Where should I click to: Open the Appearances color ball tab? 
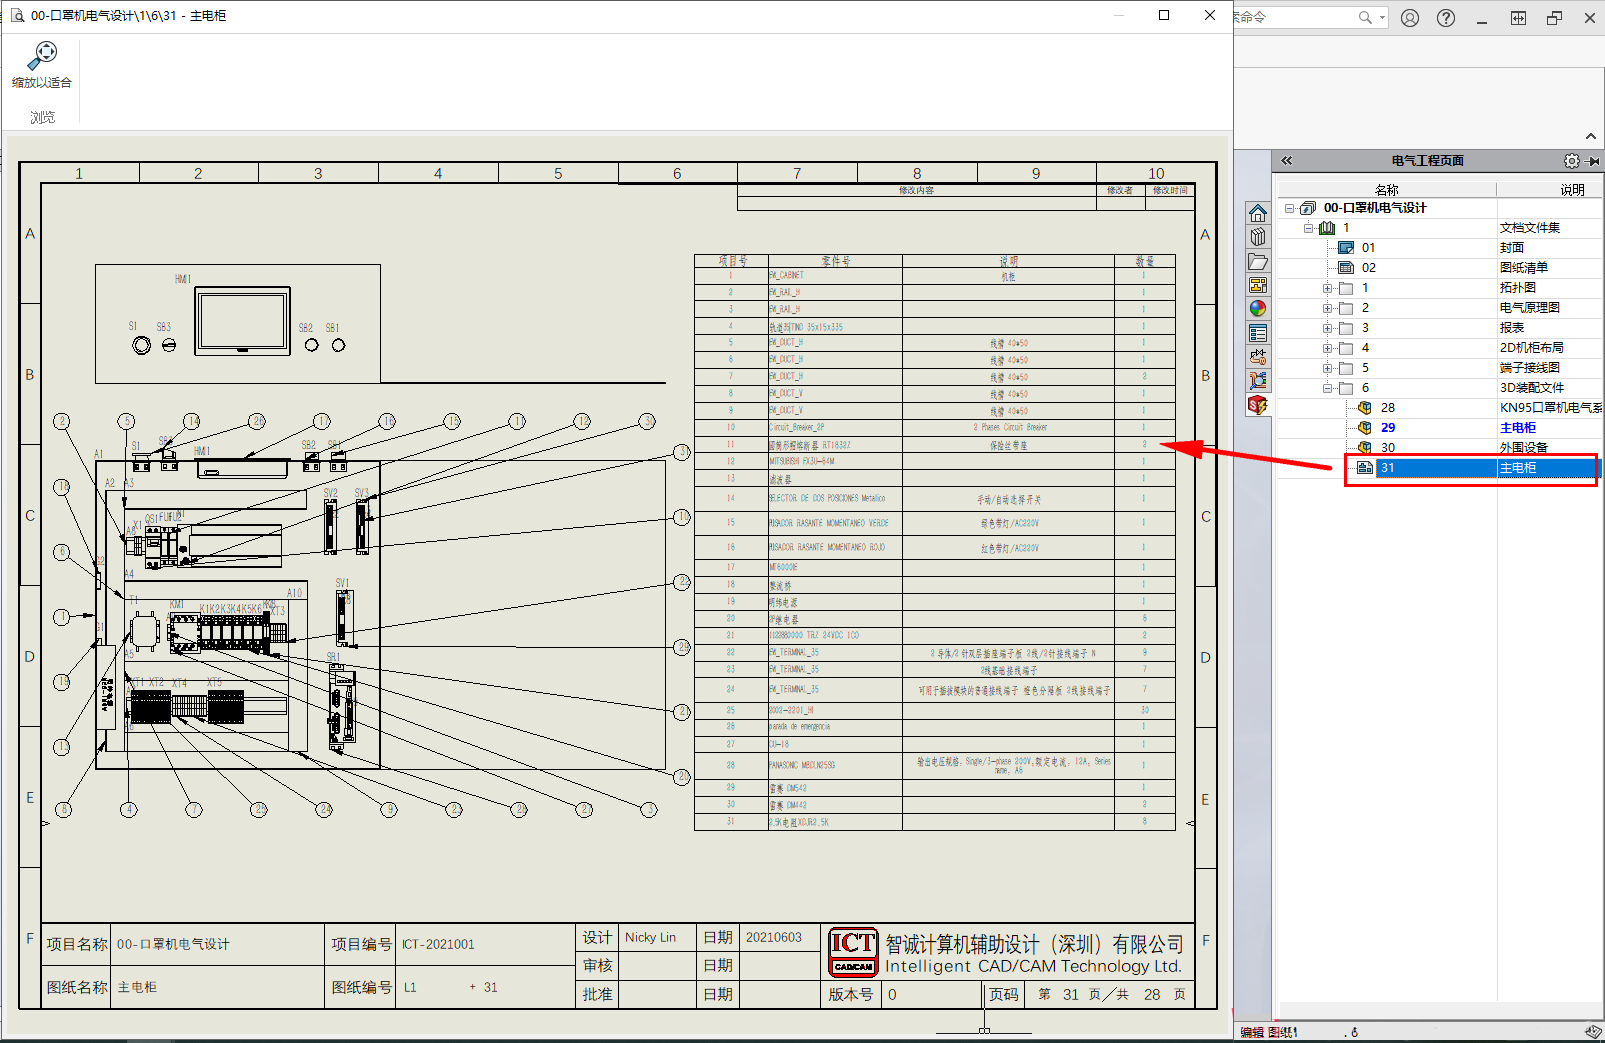tap(1258, 309)
